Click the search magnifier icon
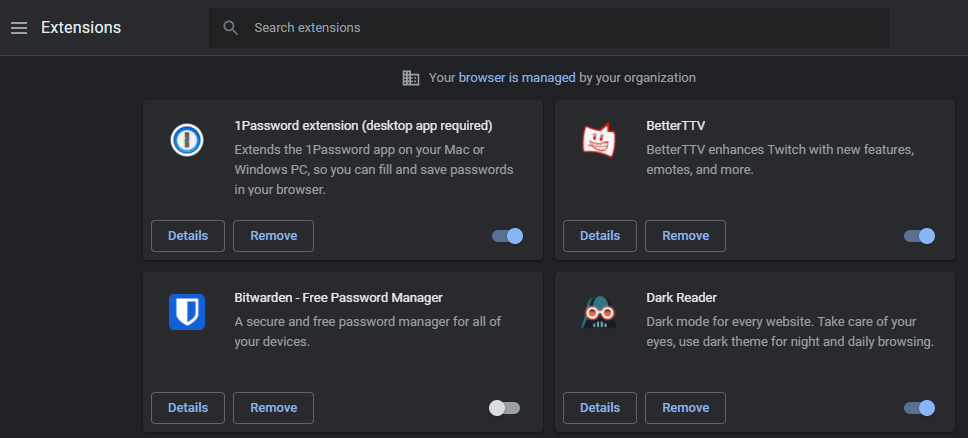 click(x=231, y=28)
